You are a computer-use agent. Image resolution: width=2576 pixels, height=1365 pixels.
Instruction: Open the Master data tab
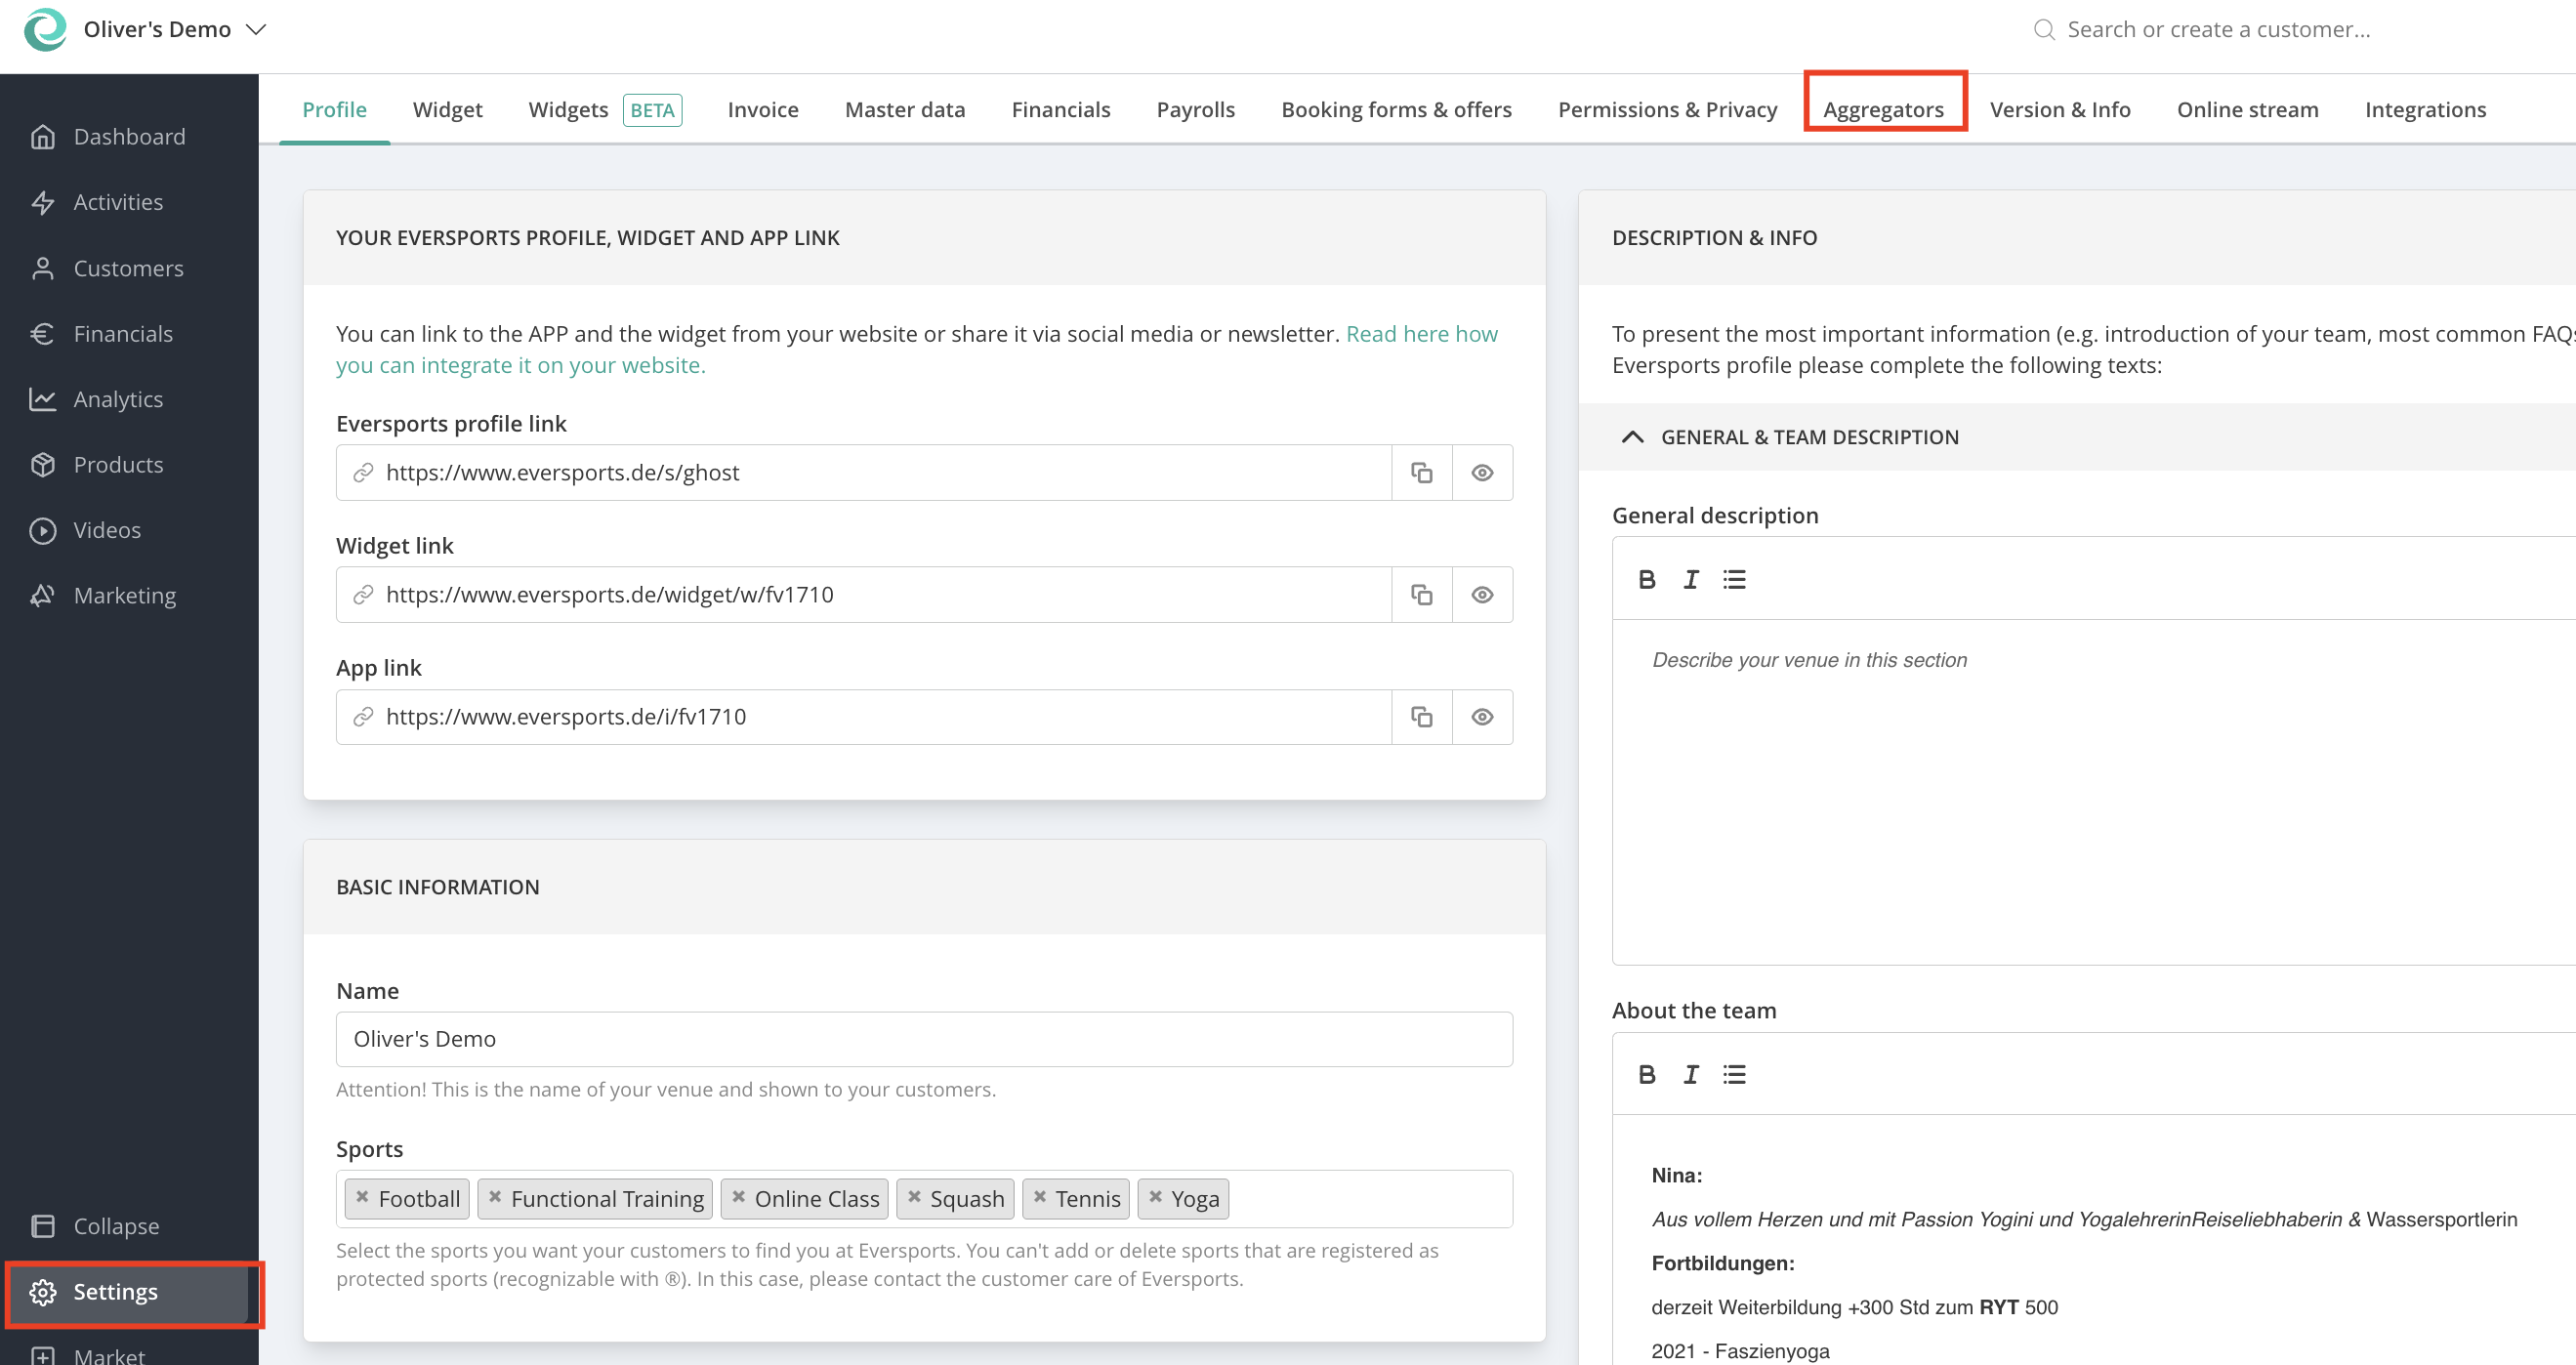pos(904,109)
